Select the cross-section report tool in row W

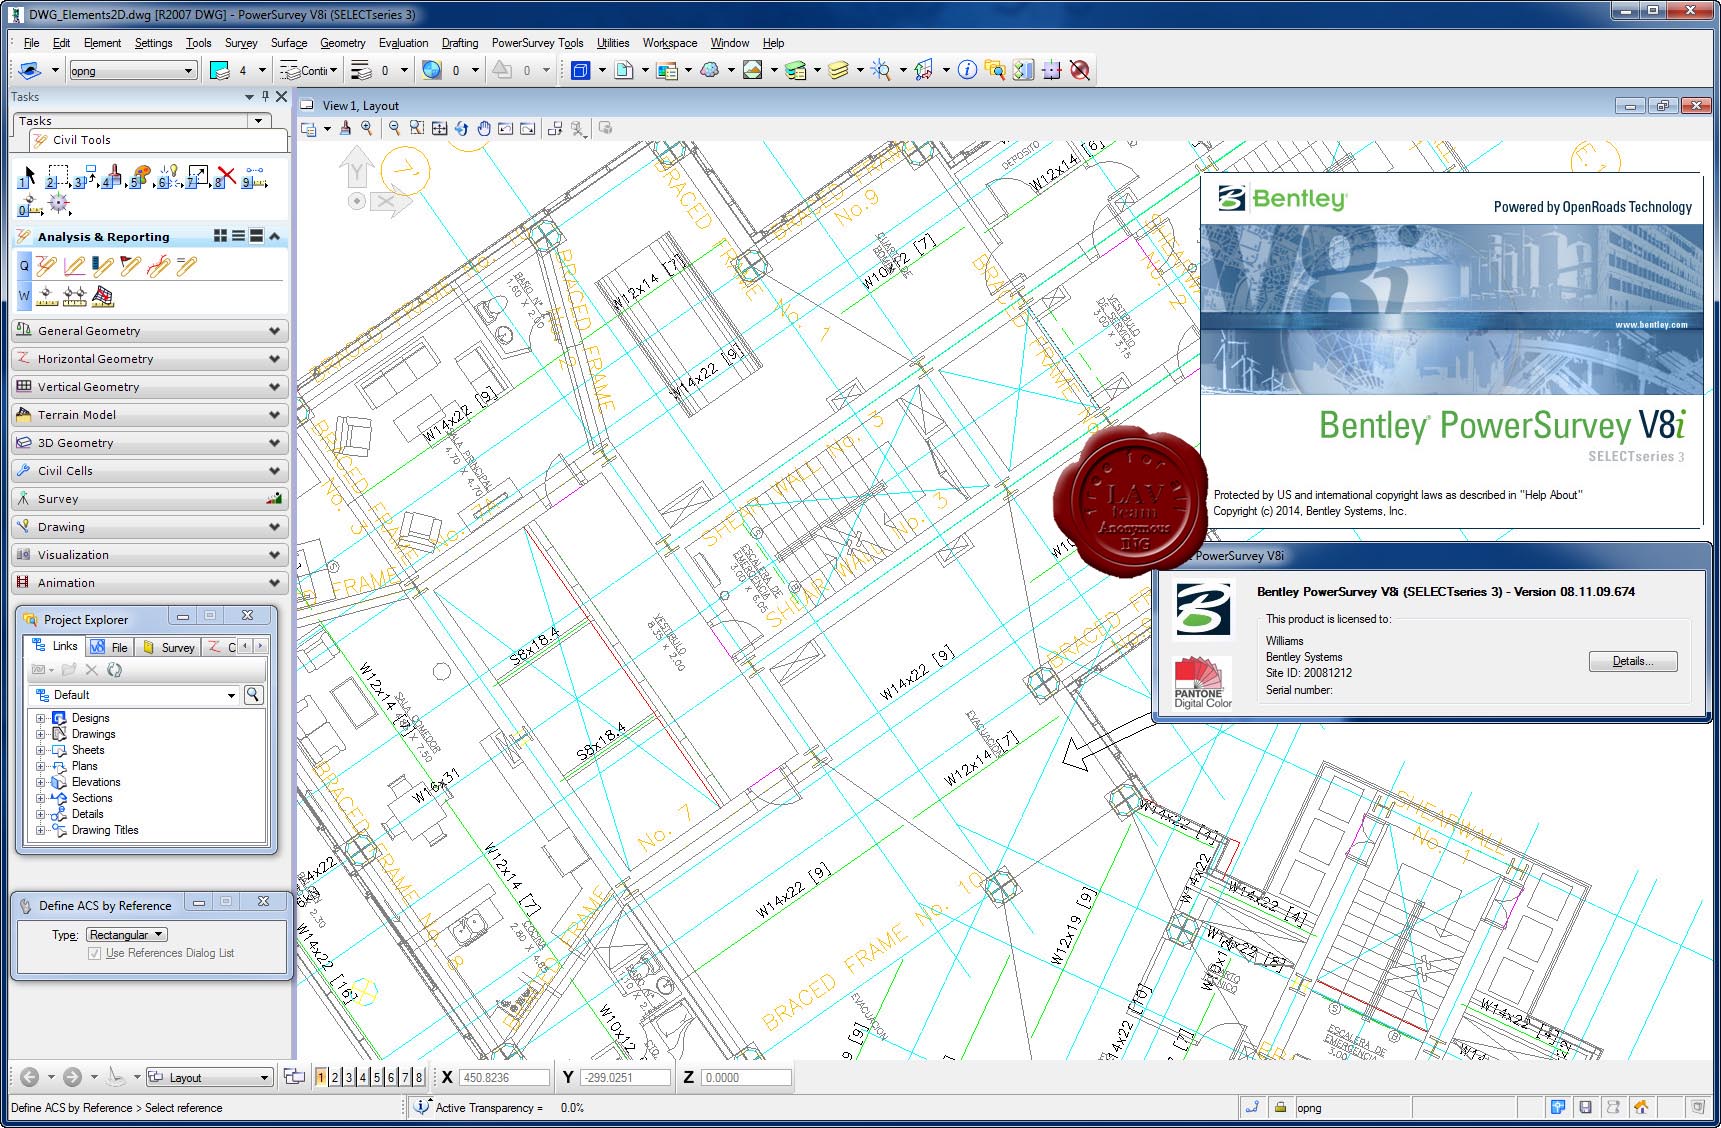coord(103,296)
